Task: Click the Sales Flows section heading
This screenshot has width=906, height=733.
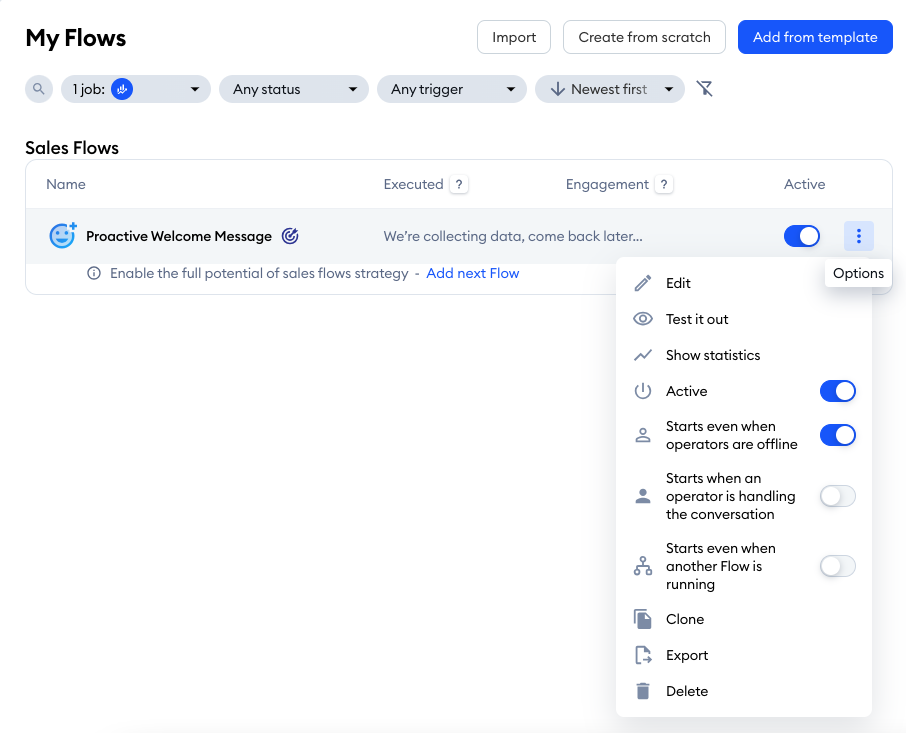Action: (72, 148)
